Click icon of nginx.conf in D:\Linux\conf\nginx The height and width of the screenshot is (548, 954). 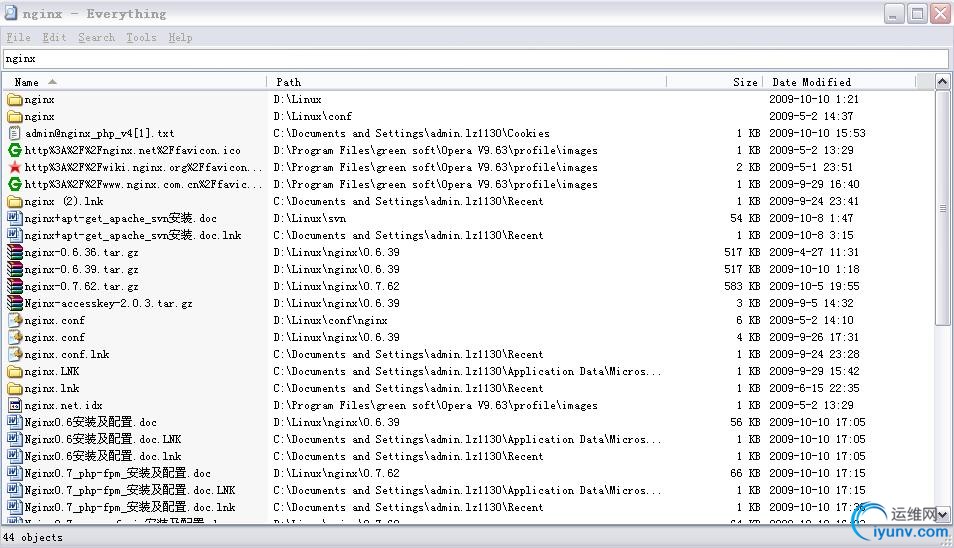pos(15,321)
